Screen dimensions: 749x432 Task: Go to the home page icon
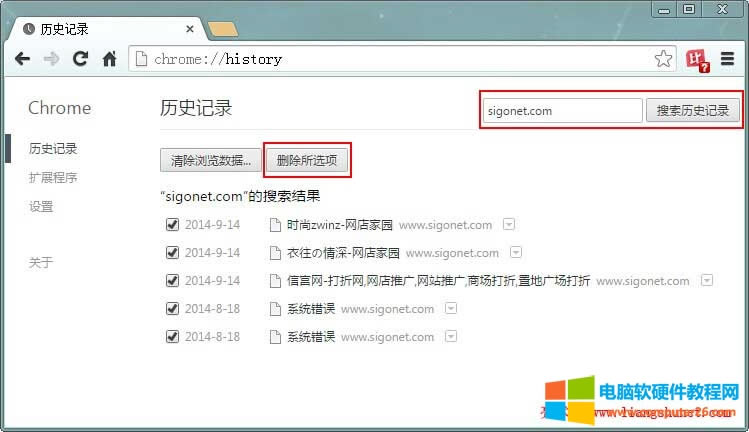click(x=110, y=59)
